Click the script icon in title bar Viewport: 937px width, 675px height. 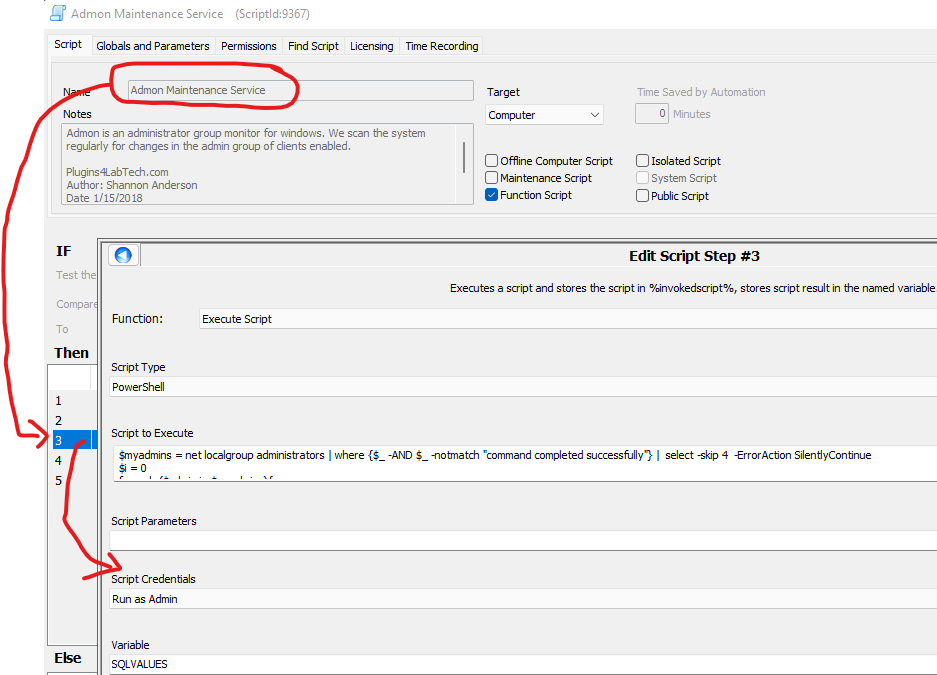(58, 14)
